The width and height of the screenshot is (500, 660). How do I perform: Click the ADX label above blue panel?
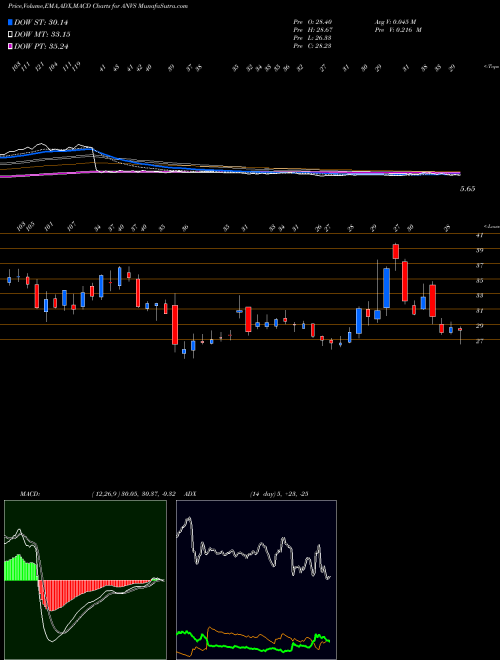coord(191,494)
